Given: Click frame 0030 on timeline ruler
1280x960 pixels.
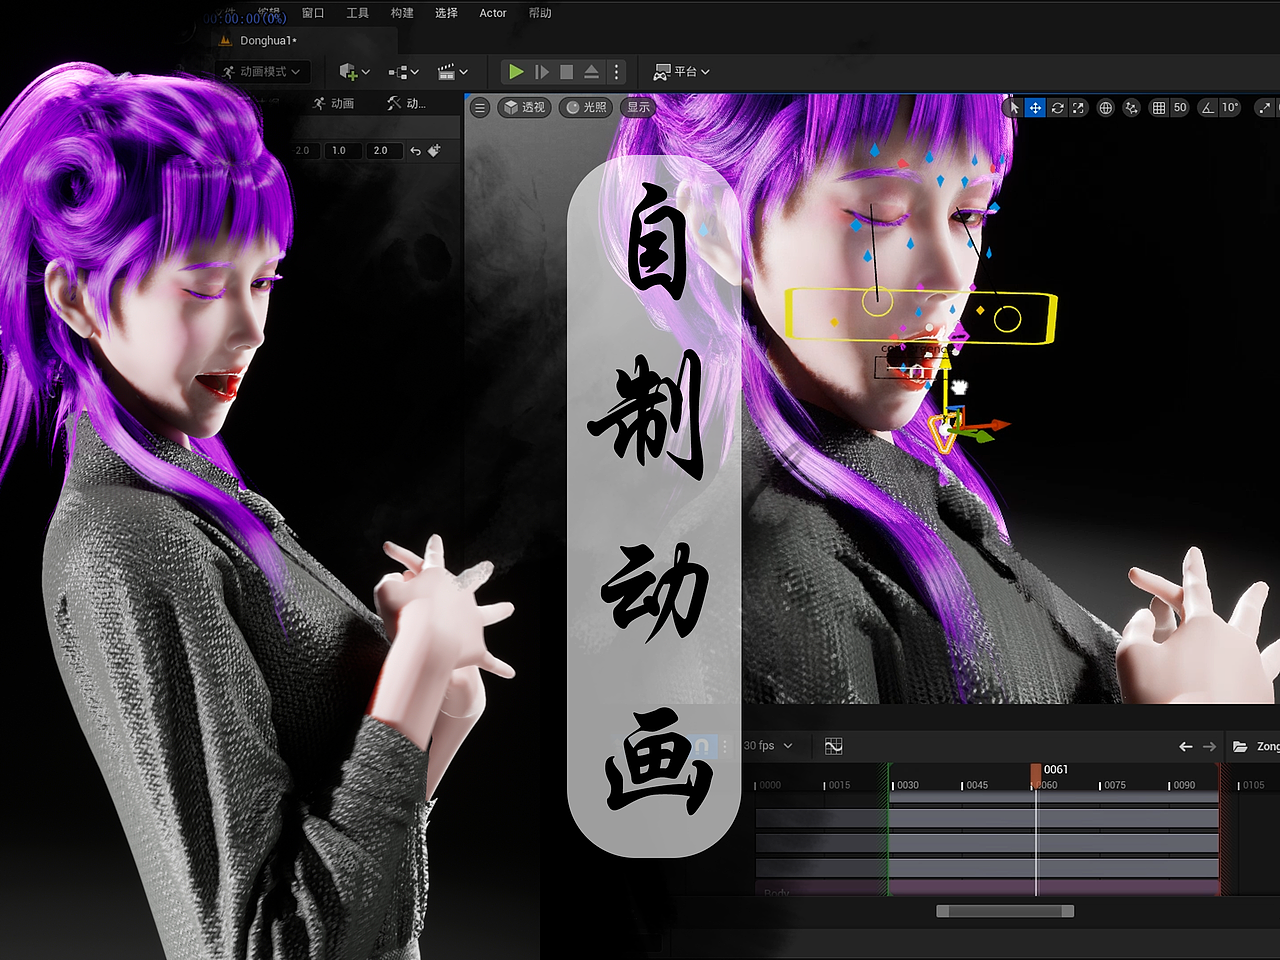Looking at the screenshot, I should 906,786.
